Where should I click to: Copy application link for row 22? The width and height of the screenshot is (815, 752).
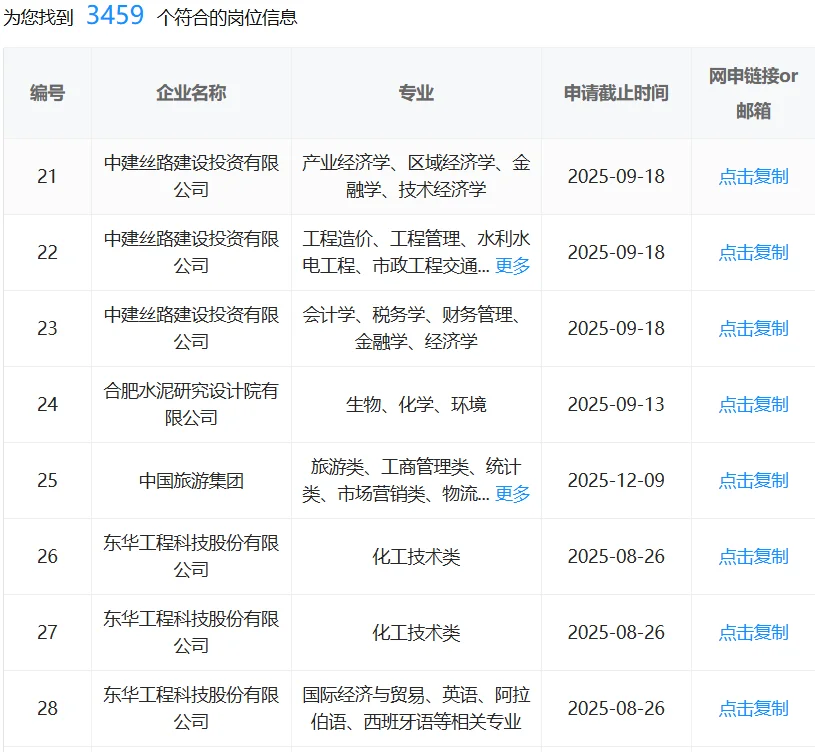[x=753, y=253]
